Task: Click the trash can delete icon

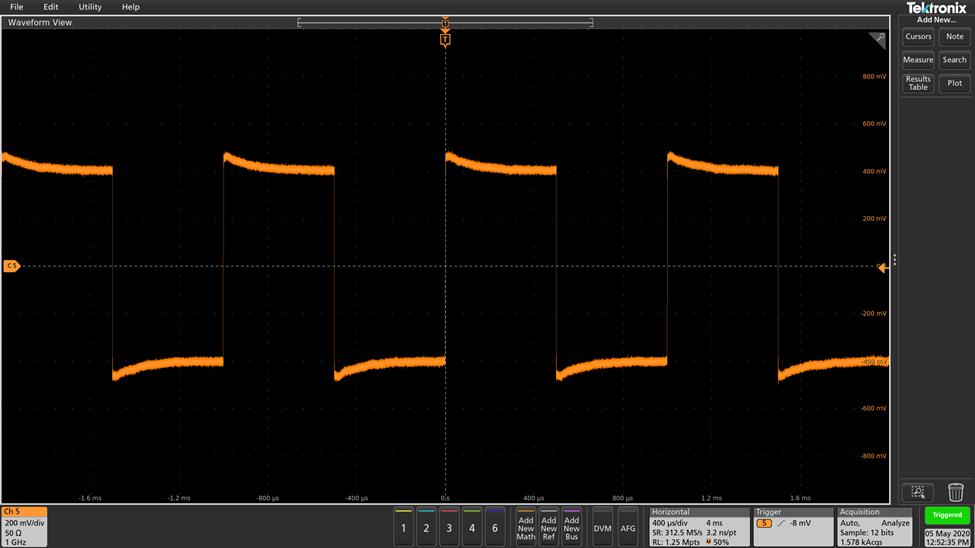Action: [955, 491]
